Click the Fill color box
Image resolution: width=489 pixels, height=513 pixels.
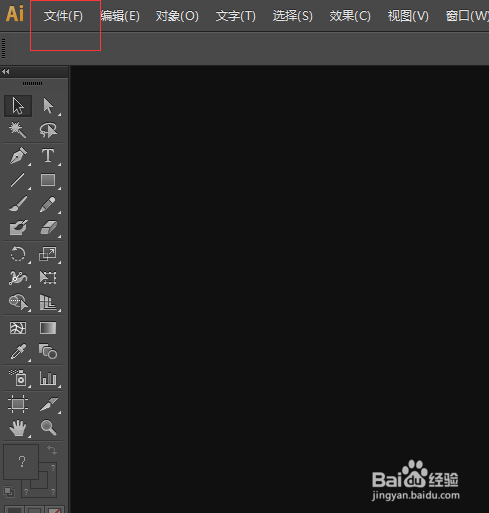21,462
